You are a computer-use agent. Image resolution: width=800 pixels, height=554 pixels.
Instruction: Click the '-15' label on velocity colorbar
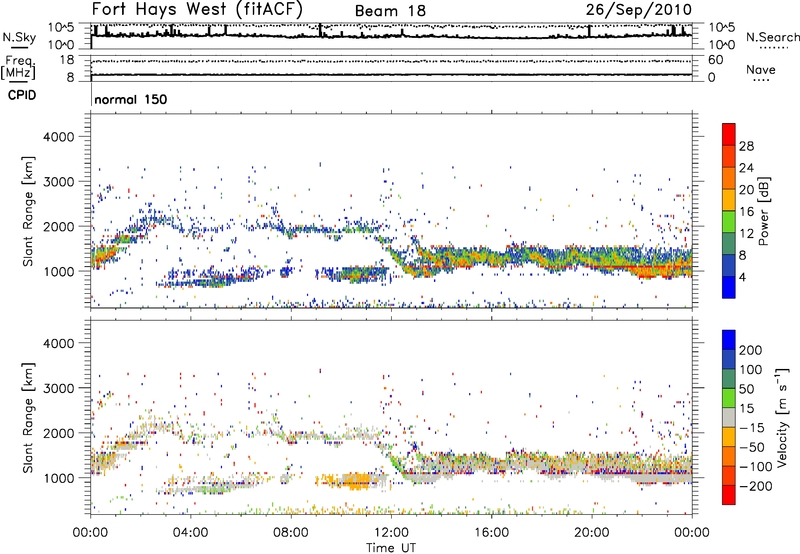tap(751, 428)
